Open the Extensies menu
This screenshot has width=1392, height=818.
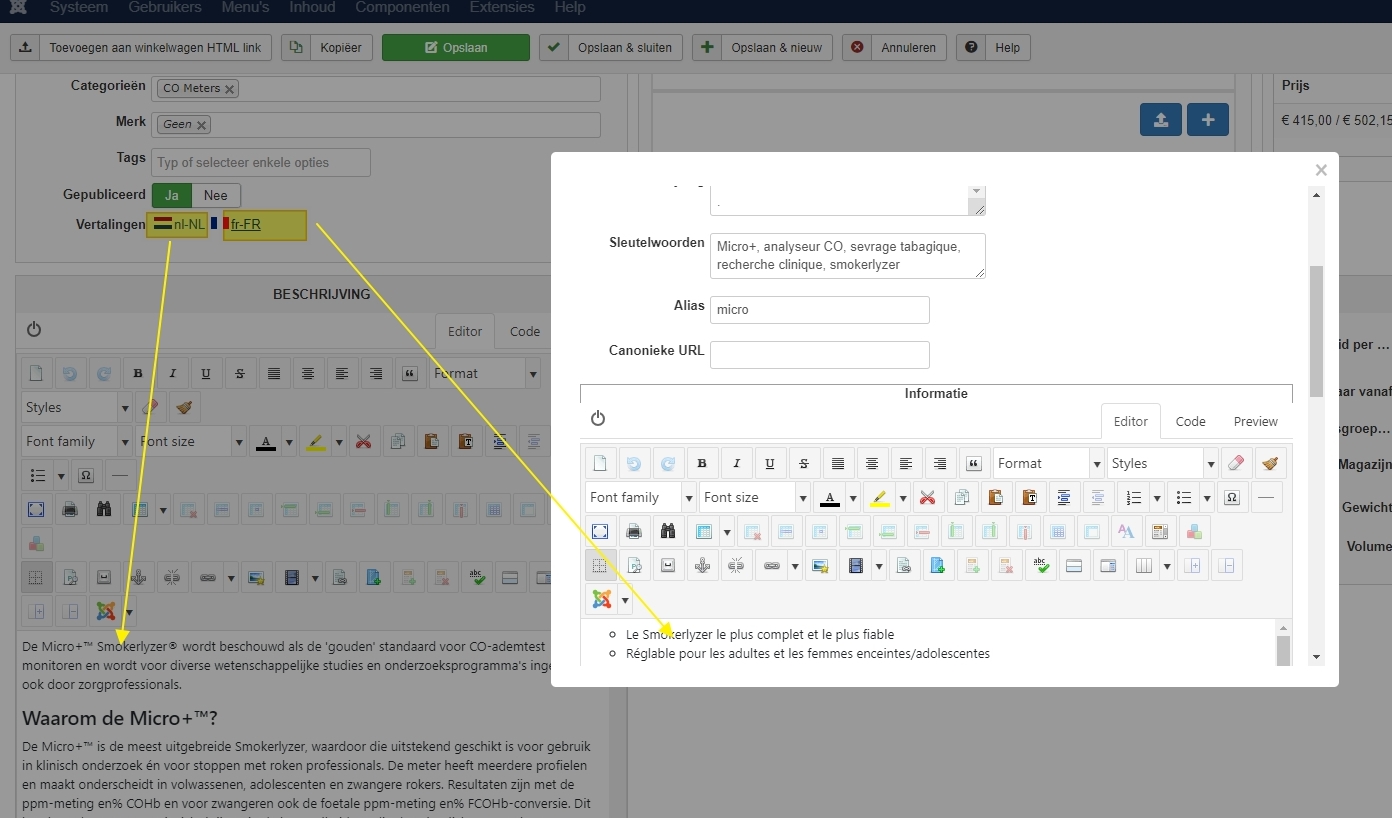pos(502,7)
